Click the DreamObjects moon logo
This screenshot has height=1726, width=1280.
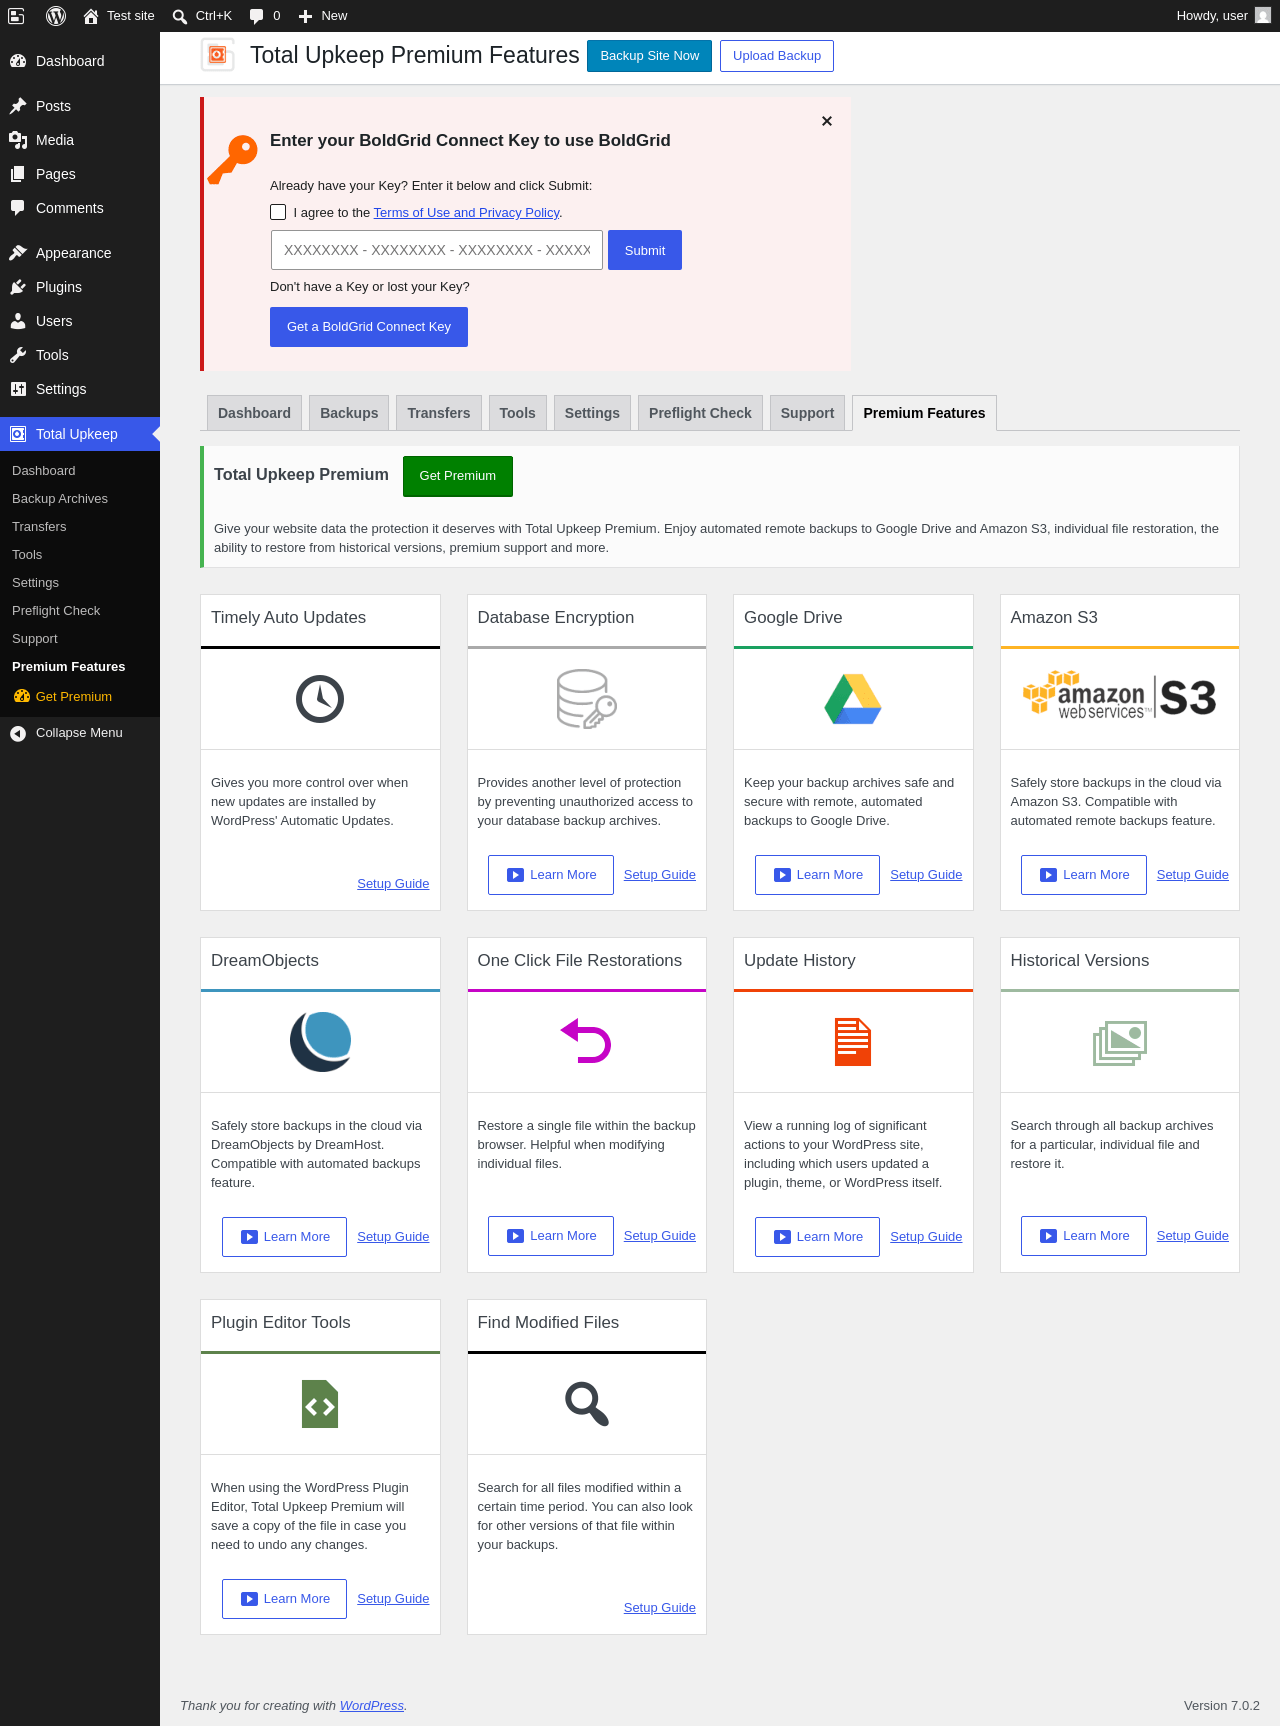tap(320, 1041)
